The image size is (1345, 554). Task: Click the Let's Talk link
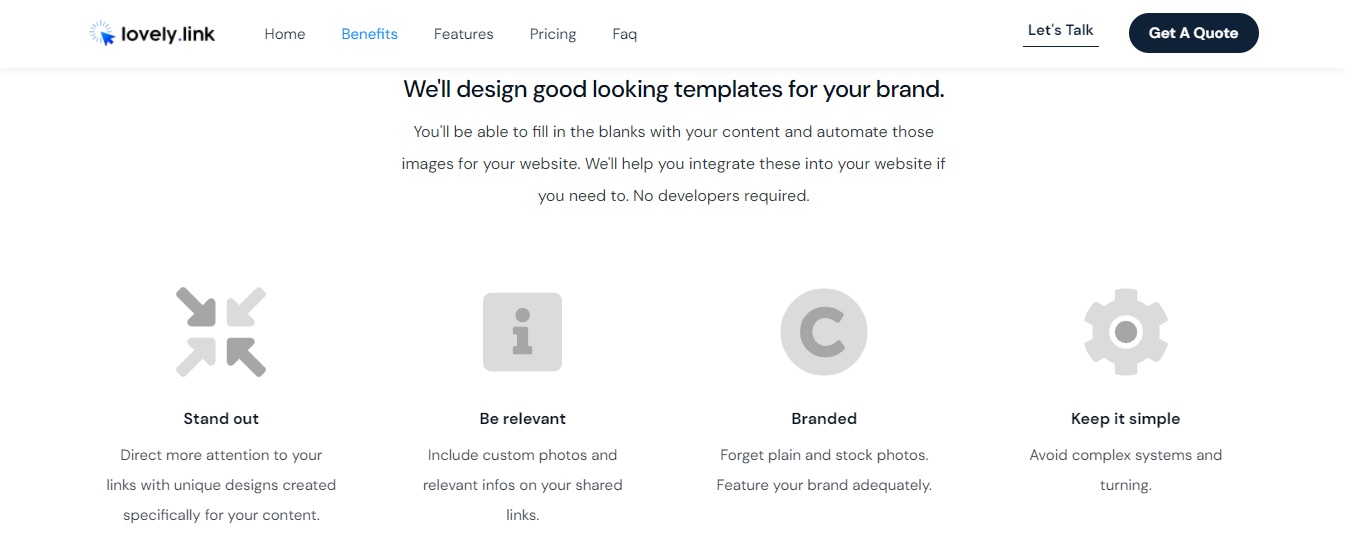point(1060,31)
